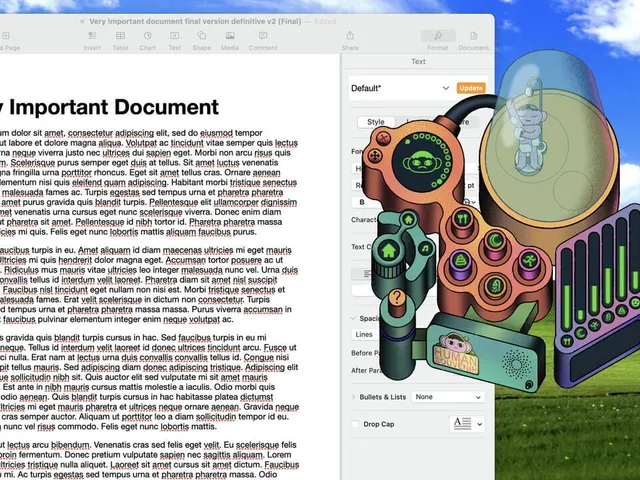This screenshot has height=480, width=640.
Task: Toggle Bold formatting button
Action: (362, 202)
